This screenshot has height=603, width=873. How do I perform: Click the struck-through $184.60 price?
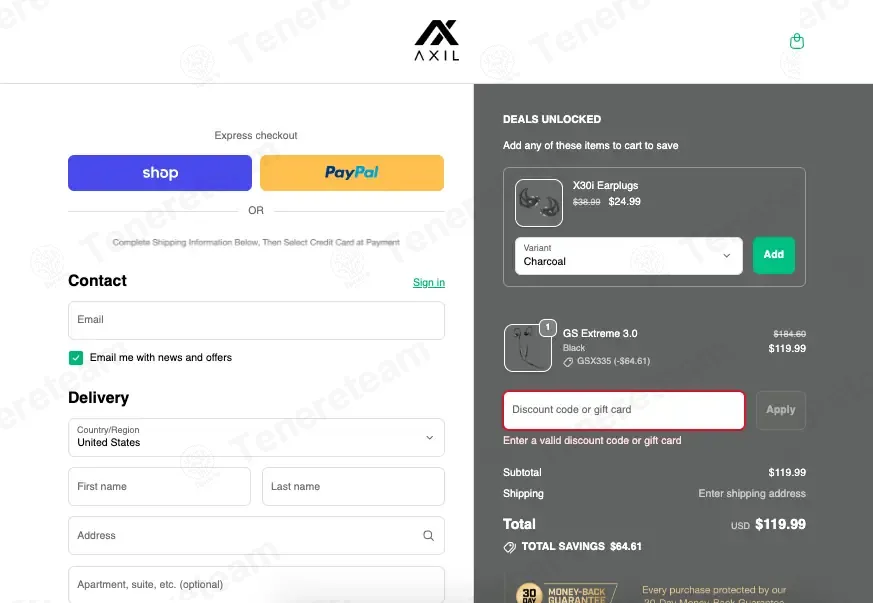[789, 334]
